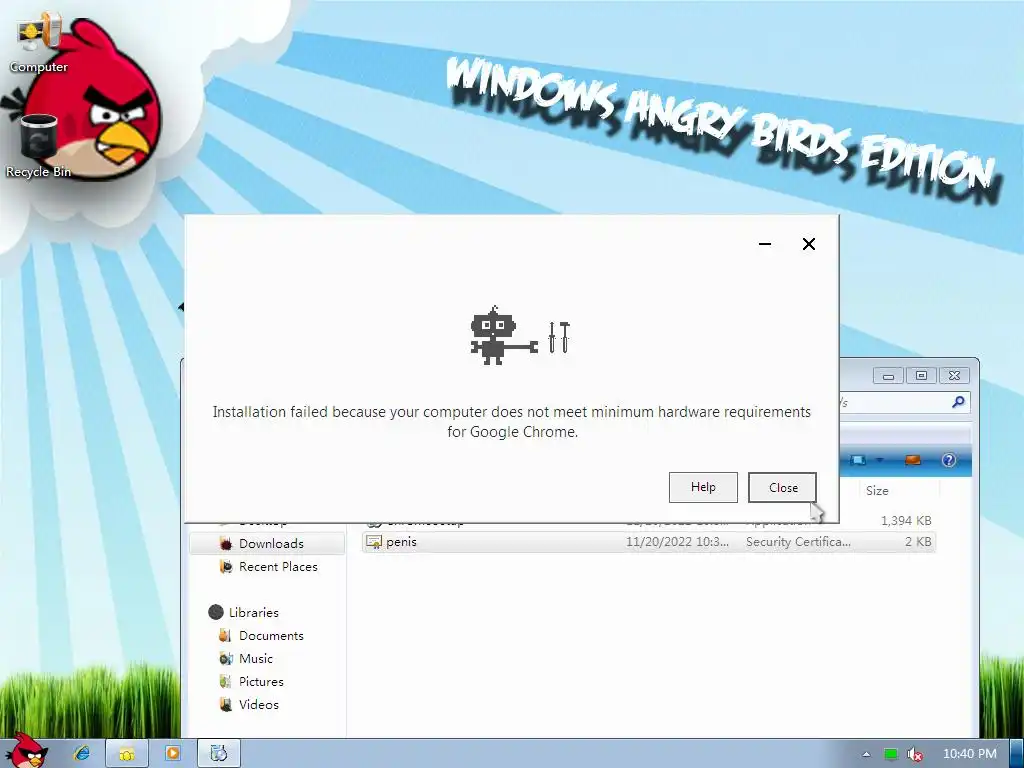The height and width of the screenshot is (768, 1024).
Task: Click the Videos library icon
Action: (225, 705)
